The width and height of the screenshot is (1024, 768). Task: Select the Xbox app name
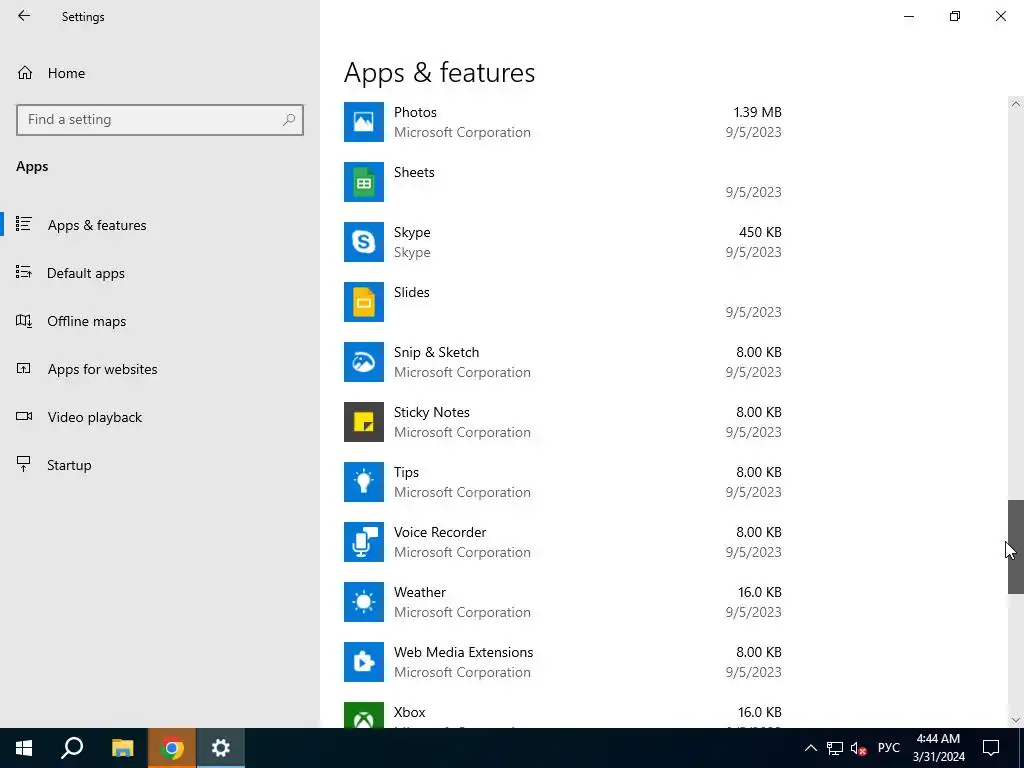409,712
